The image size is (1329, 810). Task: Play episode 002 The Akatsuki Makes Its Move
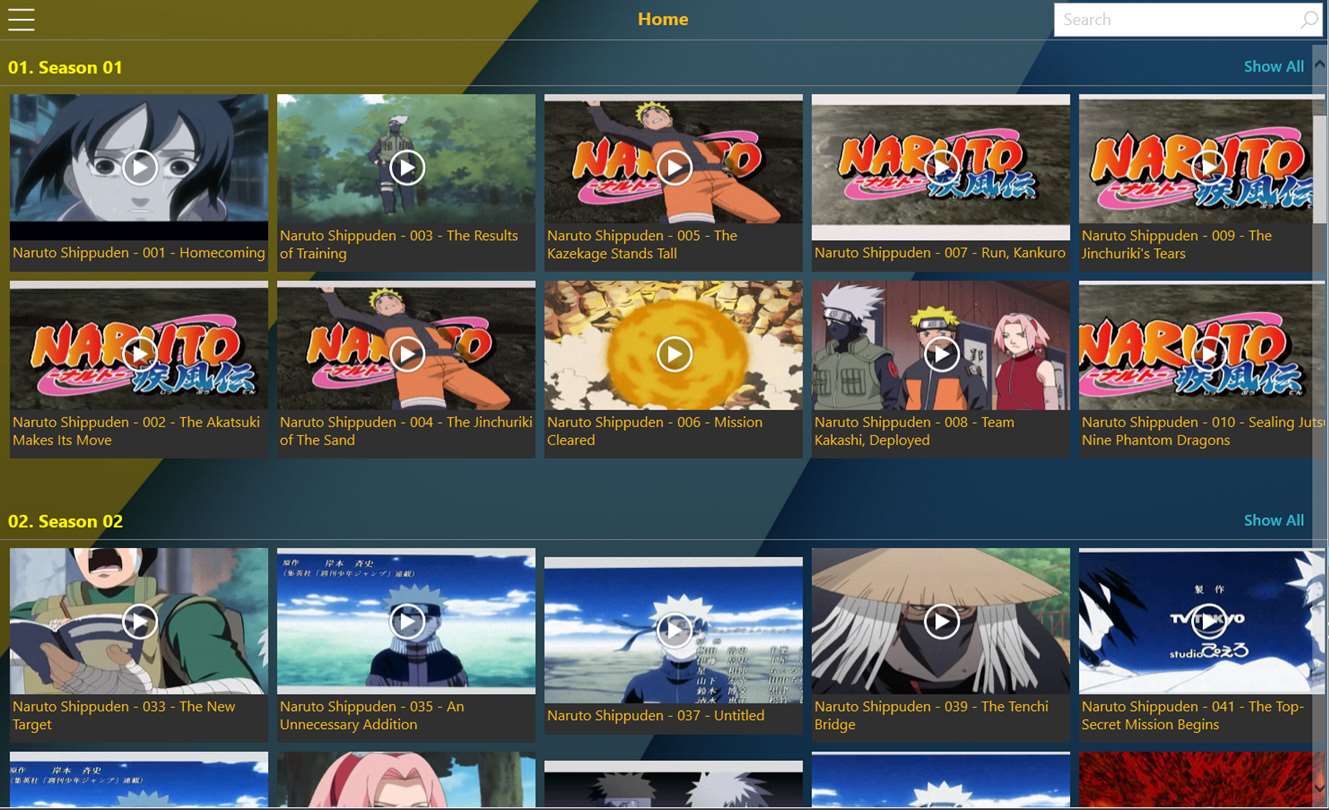[x=139, y=353]
